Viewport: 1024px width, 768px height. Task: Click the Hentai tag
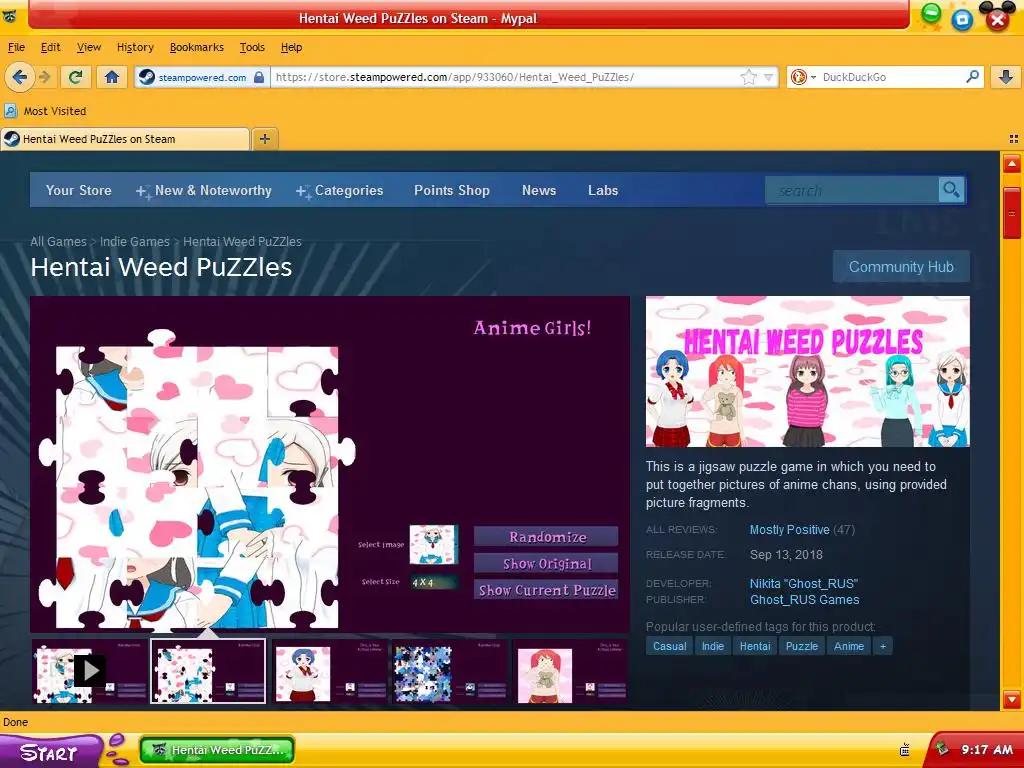755,646
